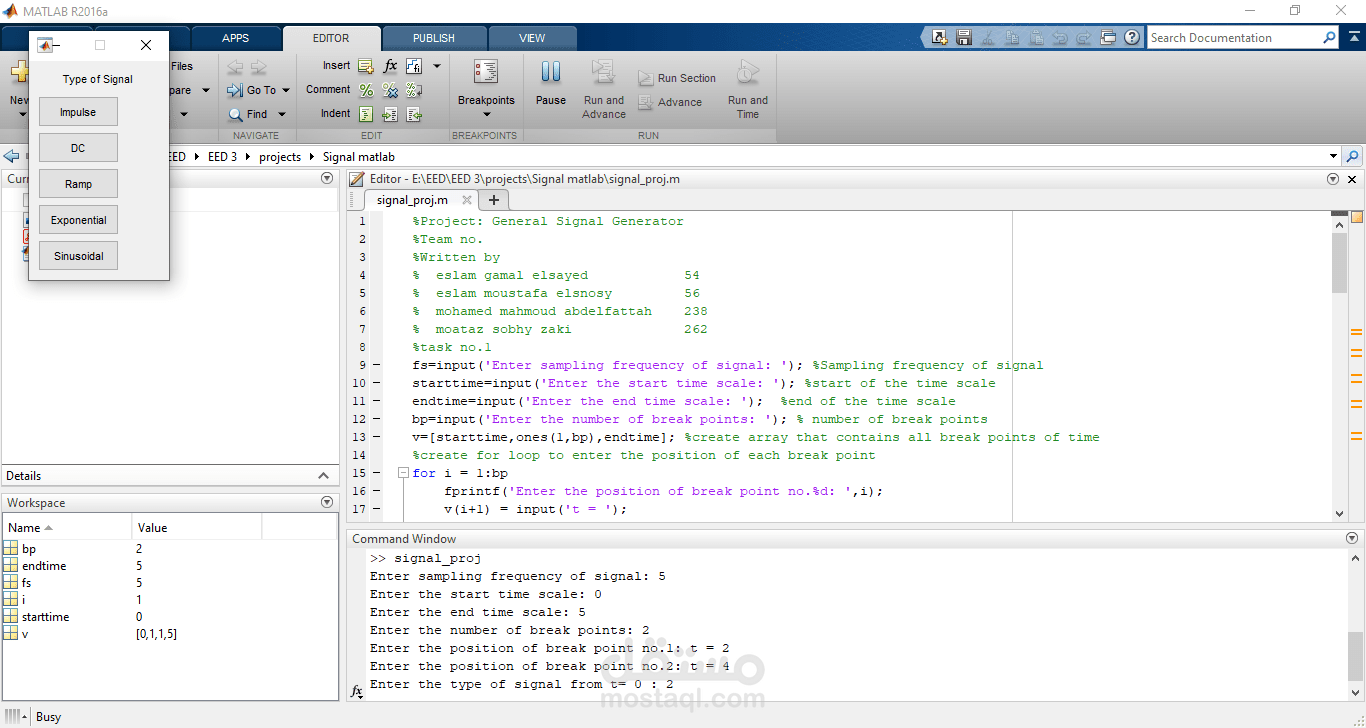Click the Increase Indent icon
This screenshot has height=728, width=1366.
point(391,114)
